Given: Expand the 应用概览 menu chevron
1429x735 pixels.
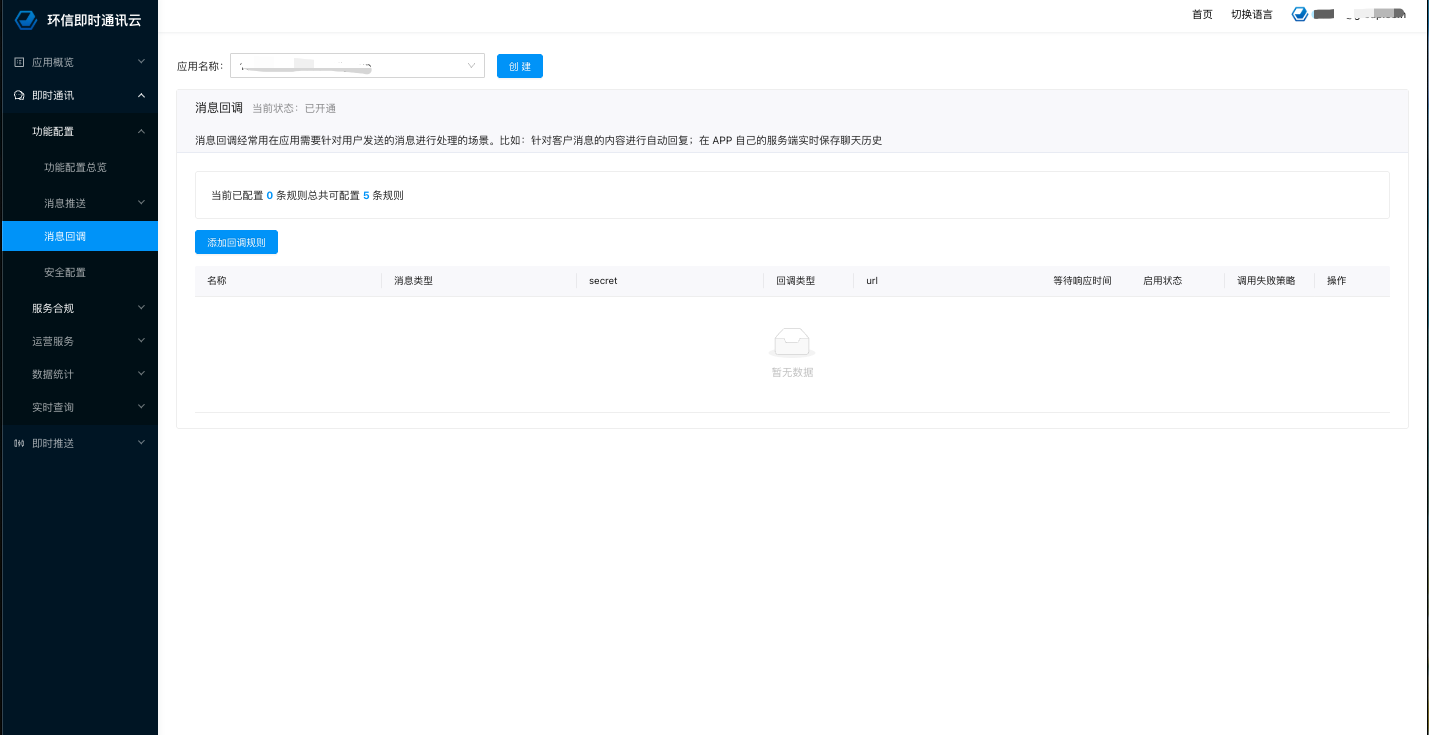Looking at the screenshot, I should [x=141, y=62].
